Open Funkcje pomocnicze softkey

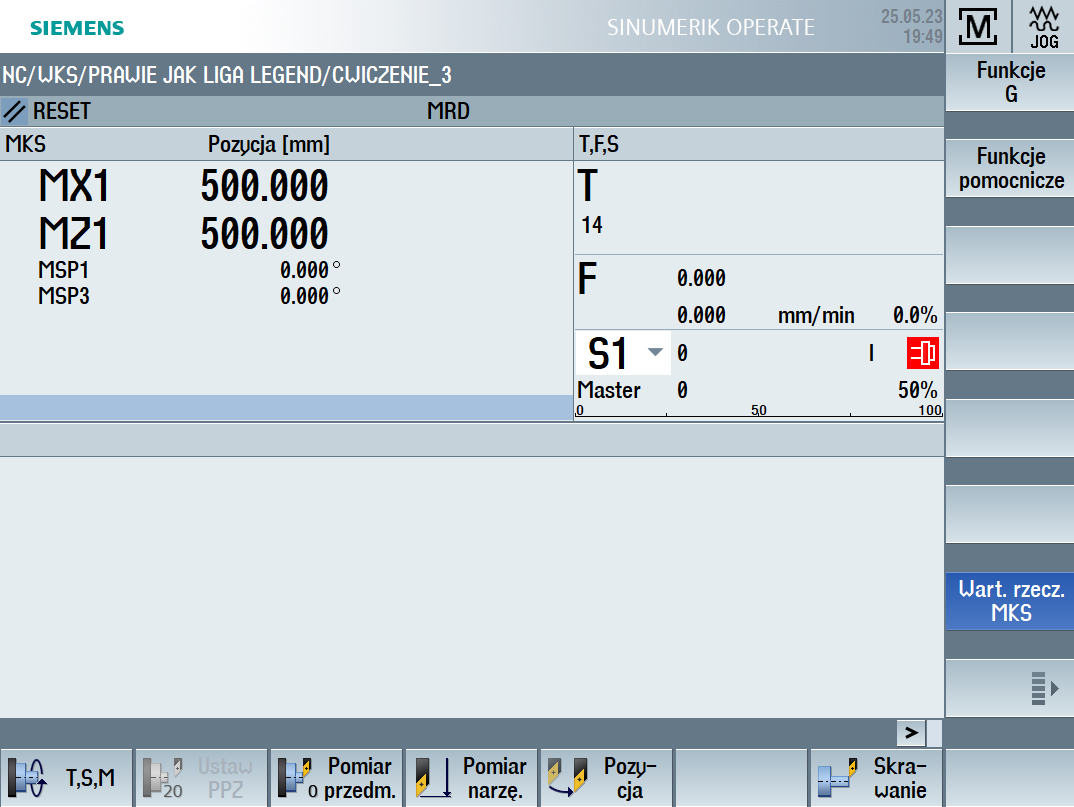click(x=1010, y=169)
